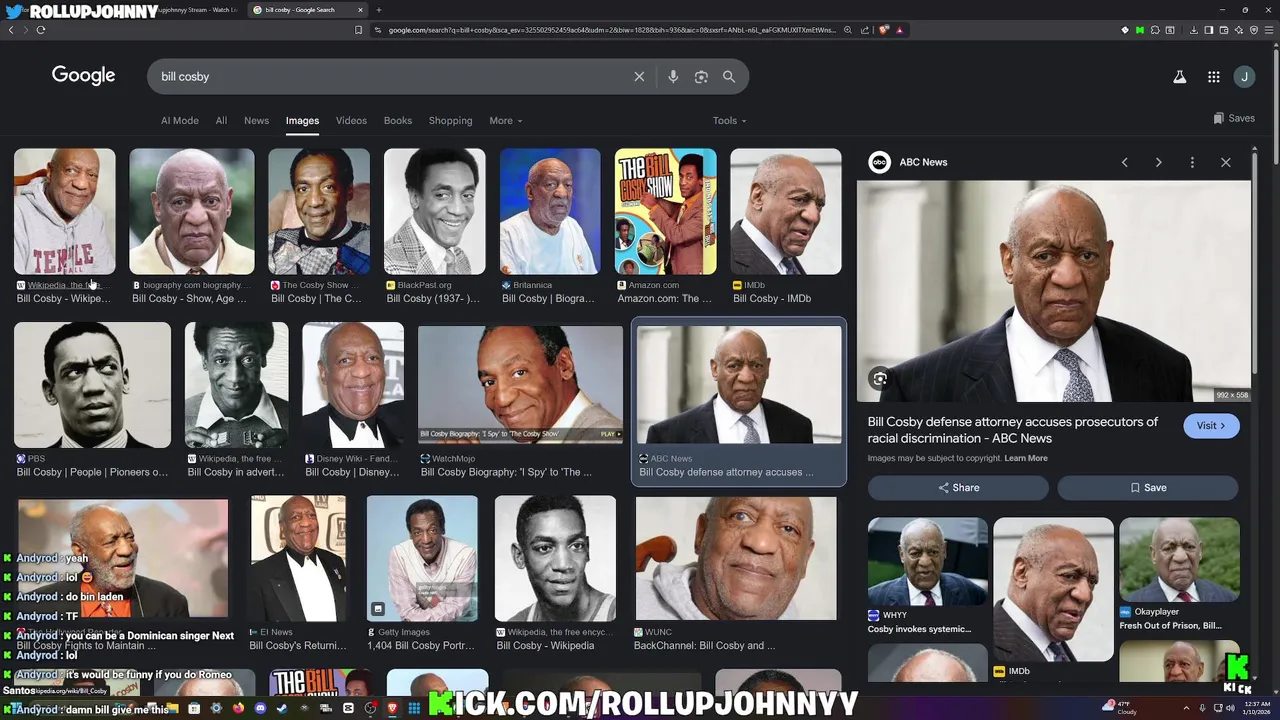Open the green M extension in the toolbar
The width and height of the screenshot is (1280, 720).
[1140, 30]
